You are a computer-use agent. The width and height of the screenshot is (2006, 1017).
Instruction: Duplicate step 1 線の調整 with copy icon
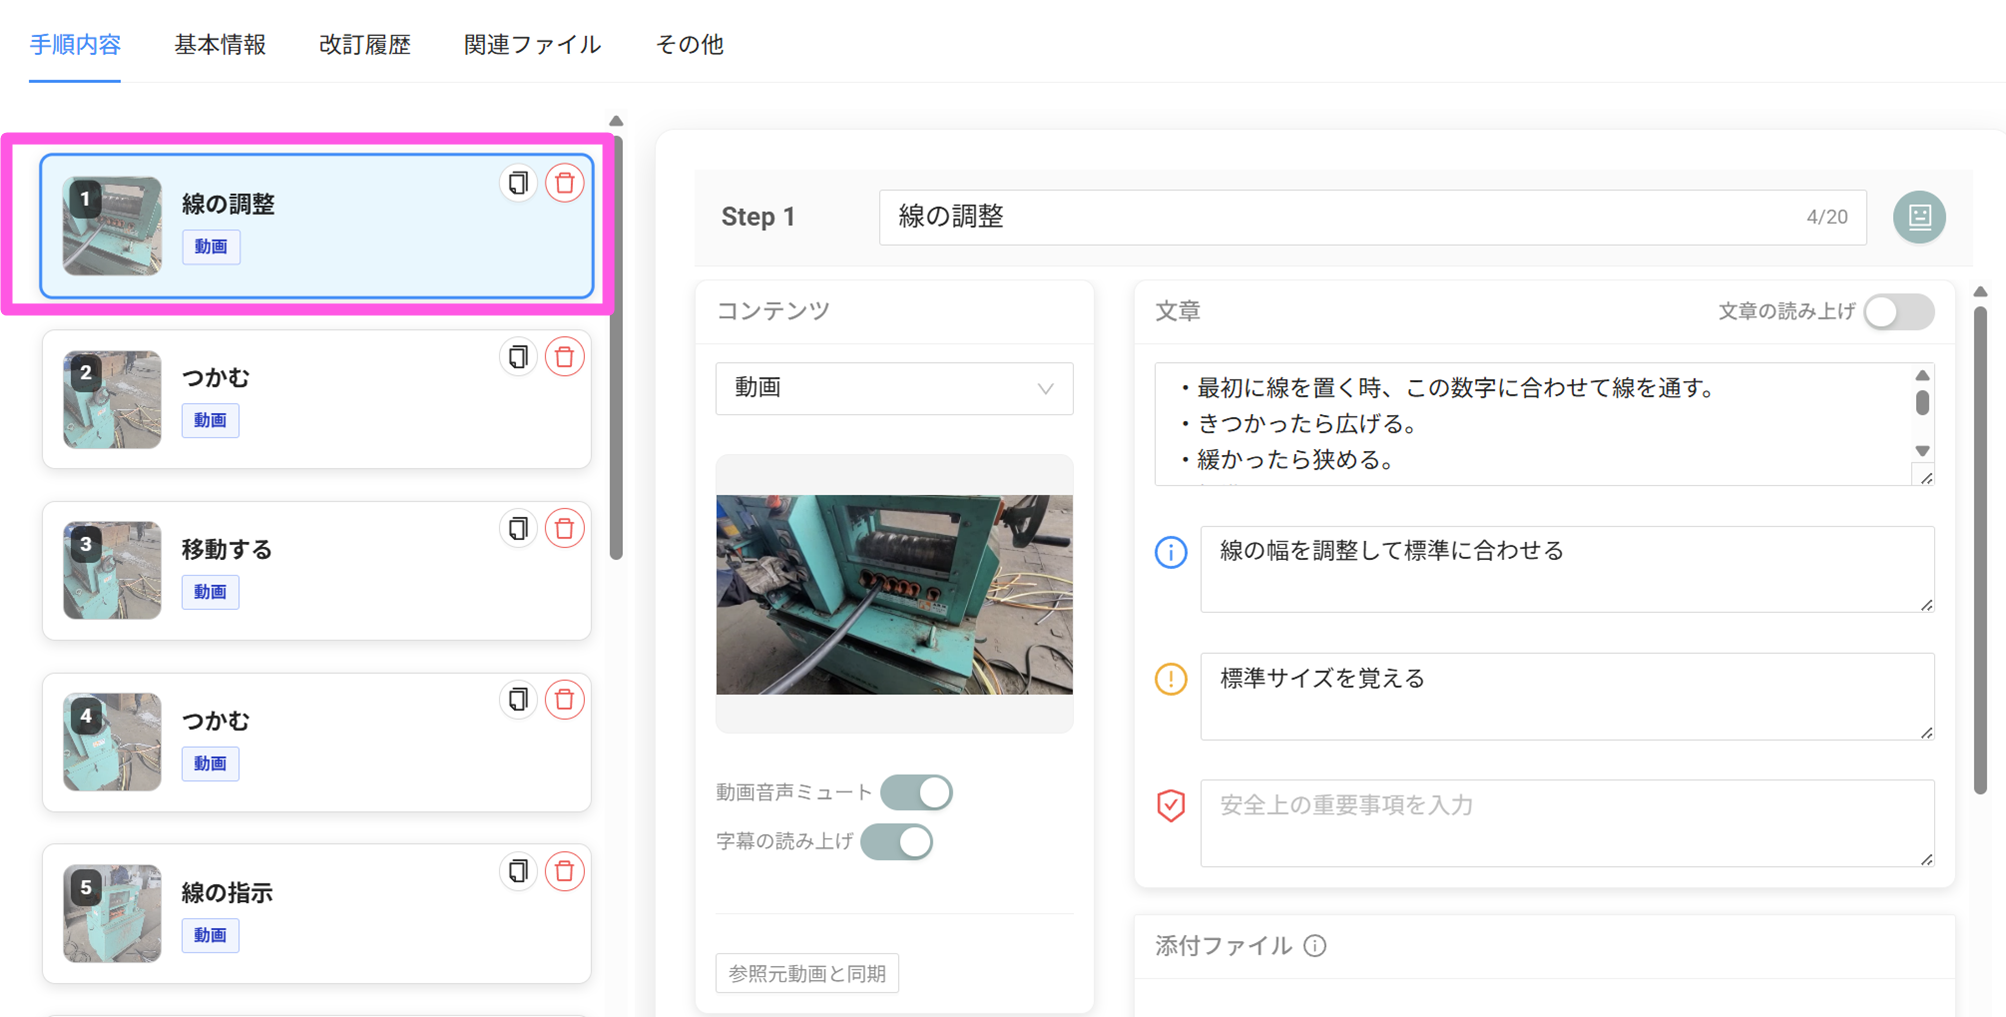(518, 183)
